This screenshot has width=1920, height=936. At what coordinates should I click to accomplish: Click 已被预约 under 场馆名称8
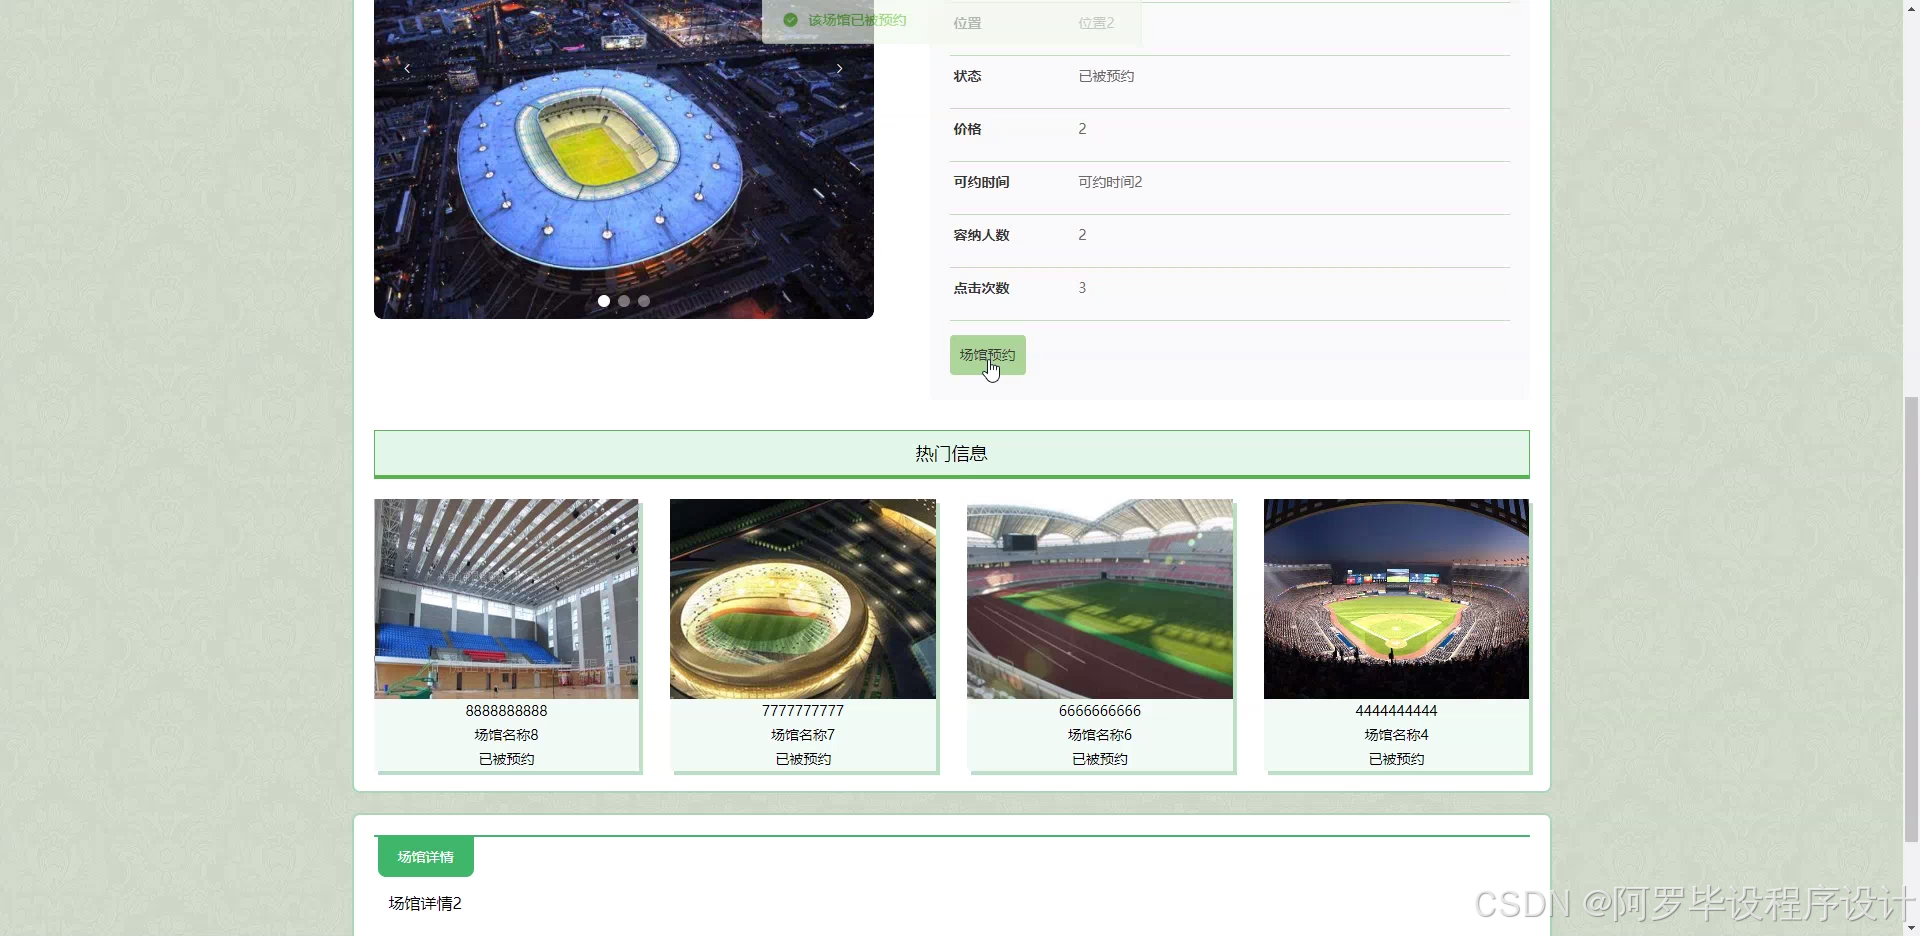click(x=506, y=759)
